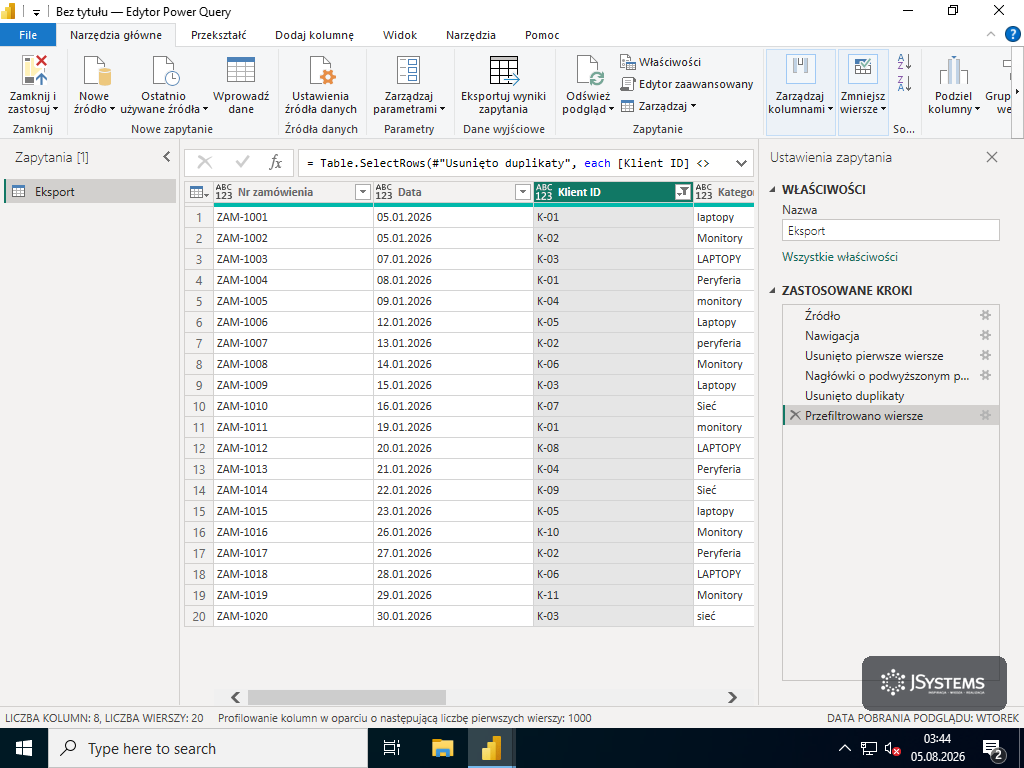Cancel the formula with the X icon

coord(204,163)
